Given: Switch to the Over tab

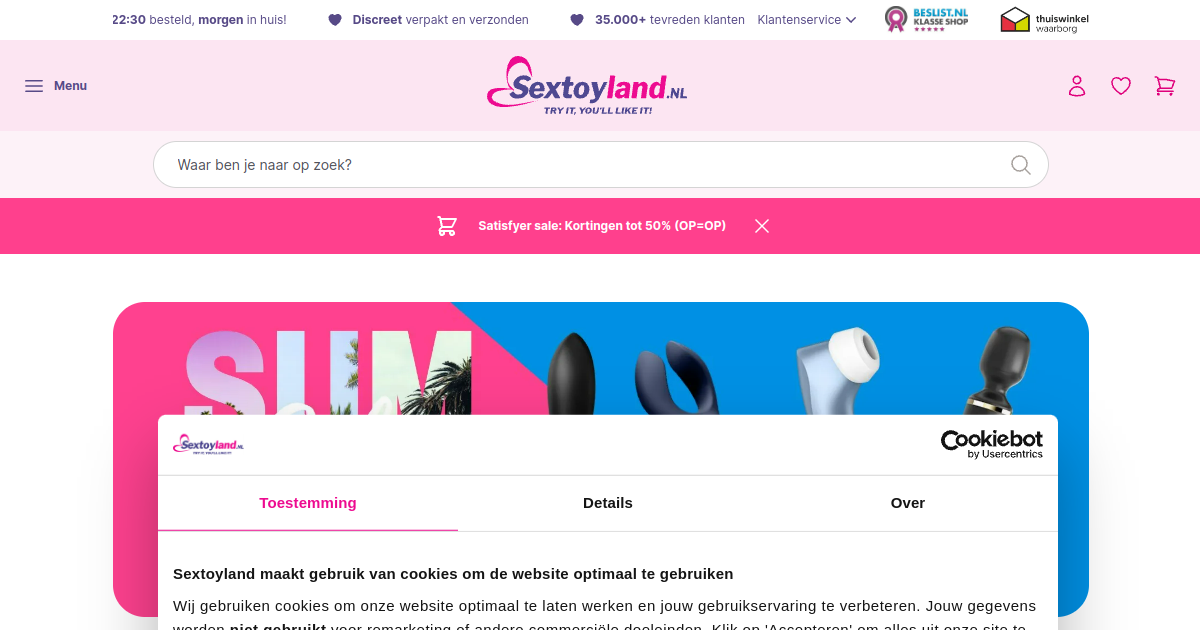Looking at the screenshot, I should click(x=908, y=503).
